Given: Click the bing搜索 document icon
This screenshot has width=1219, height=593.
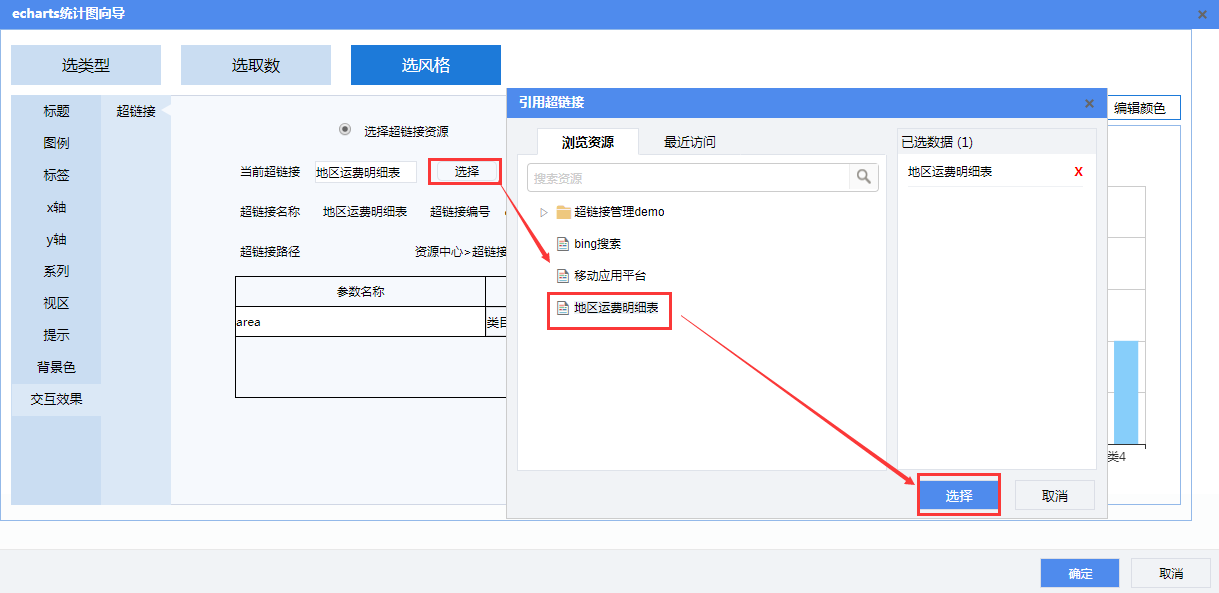Looking at the screenshot, I should pos(562,244).
